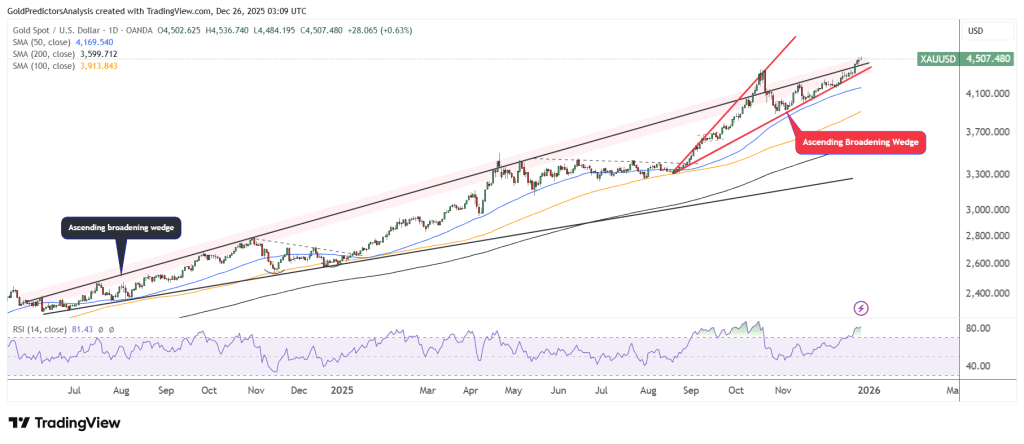
Task: Click the SMA (200, close) indicator legend
Action: pos(50,54)
